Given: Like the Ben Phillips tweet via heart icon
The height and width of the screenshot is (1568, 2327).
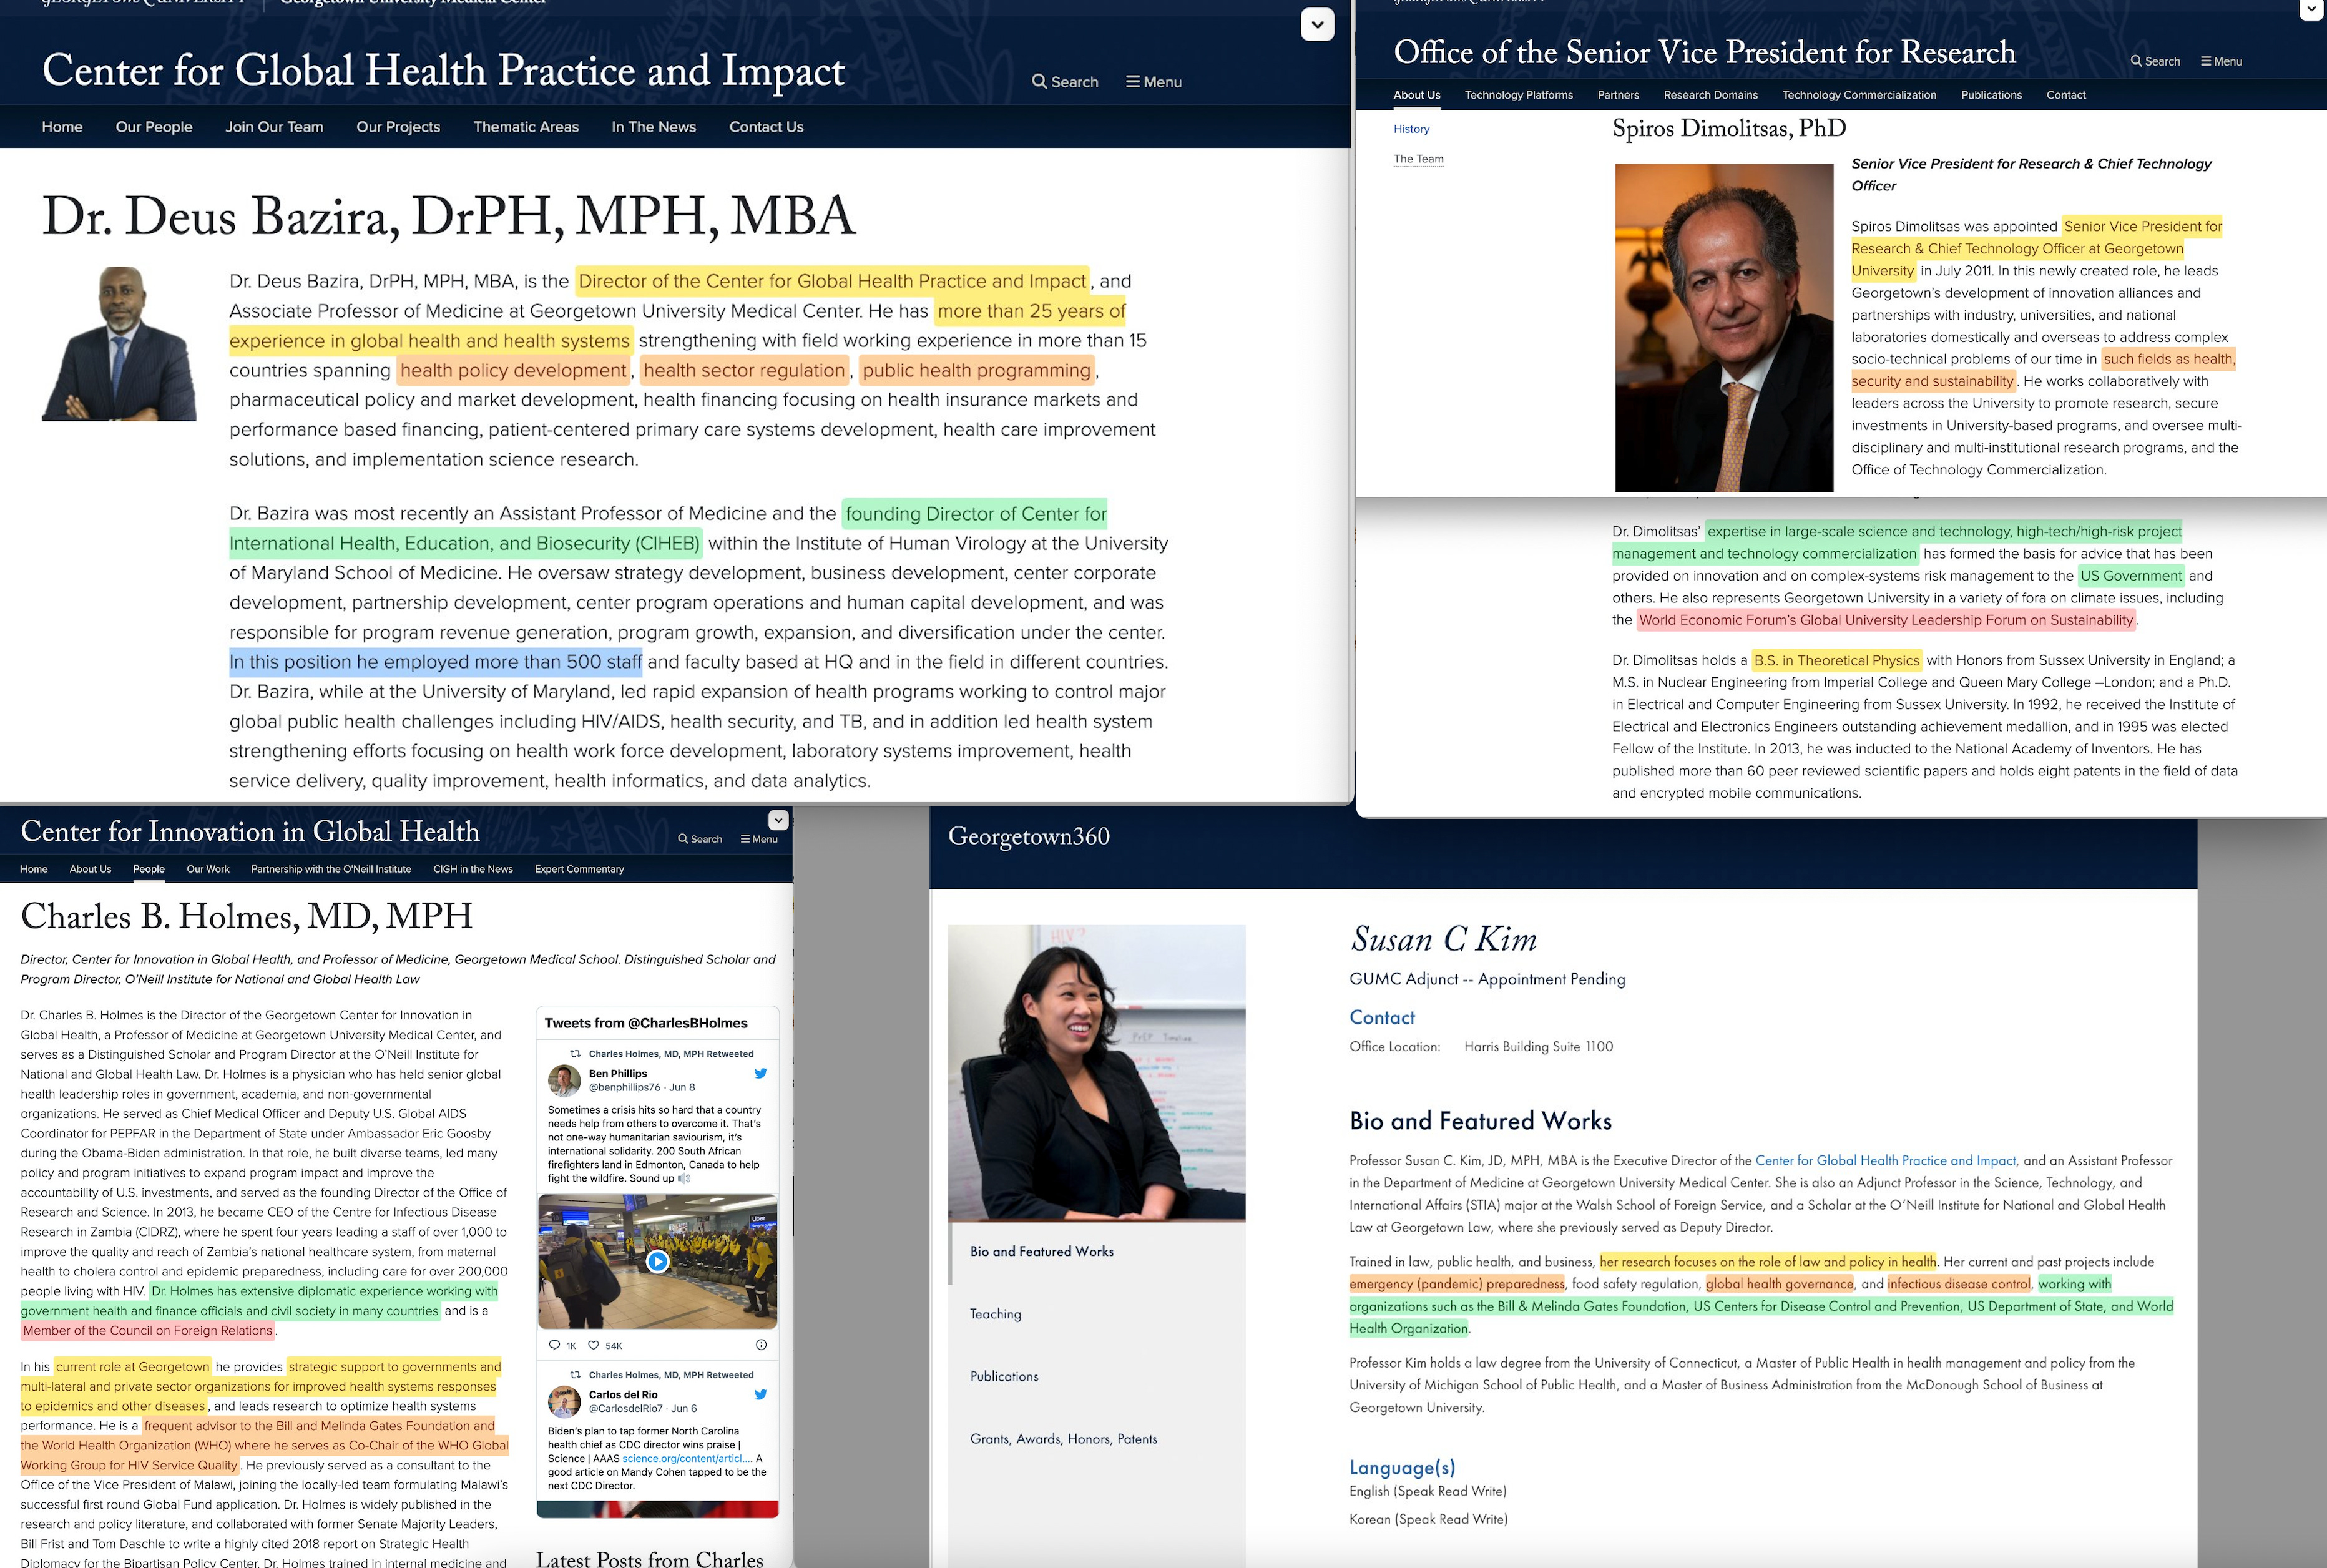Looking at the screenshot, I should click(593, 1345).
